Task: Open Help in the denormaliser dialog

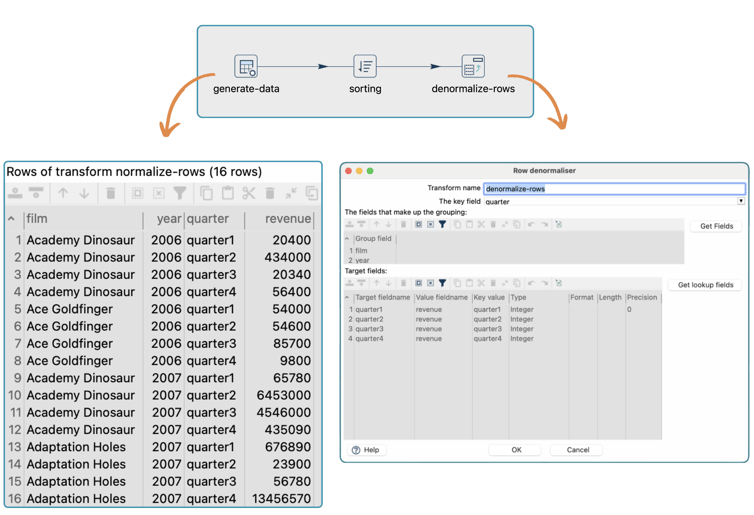Action: click(366, 450)
